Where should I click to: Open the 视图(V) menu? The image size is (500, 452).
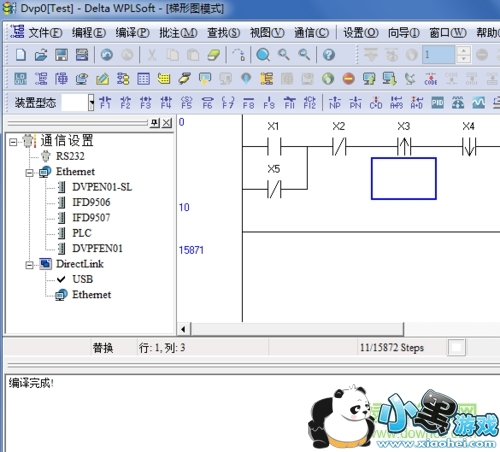coord(267,33)
